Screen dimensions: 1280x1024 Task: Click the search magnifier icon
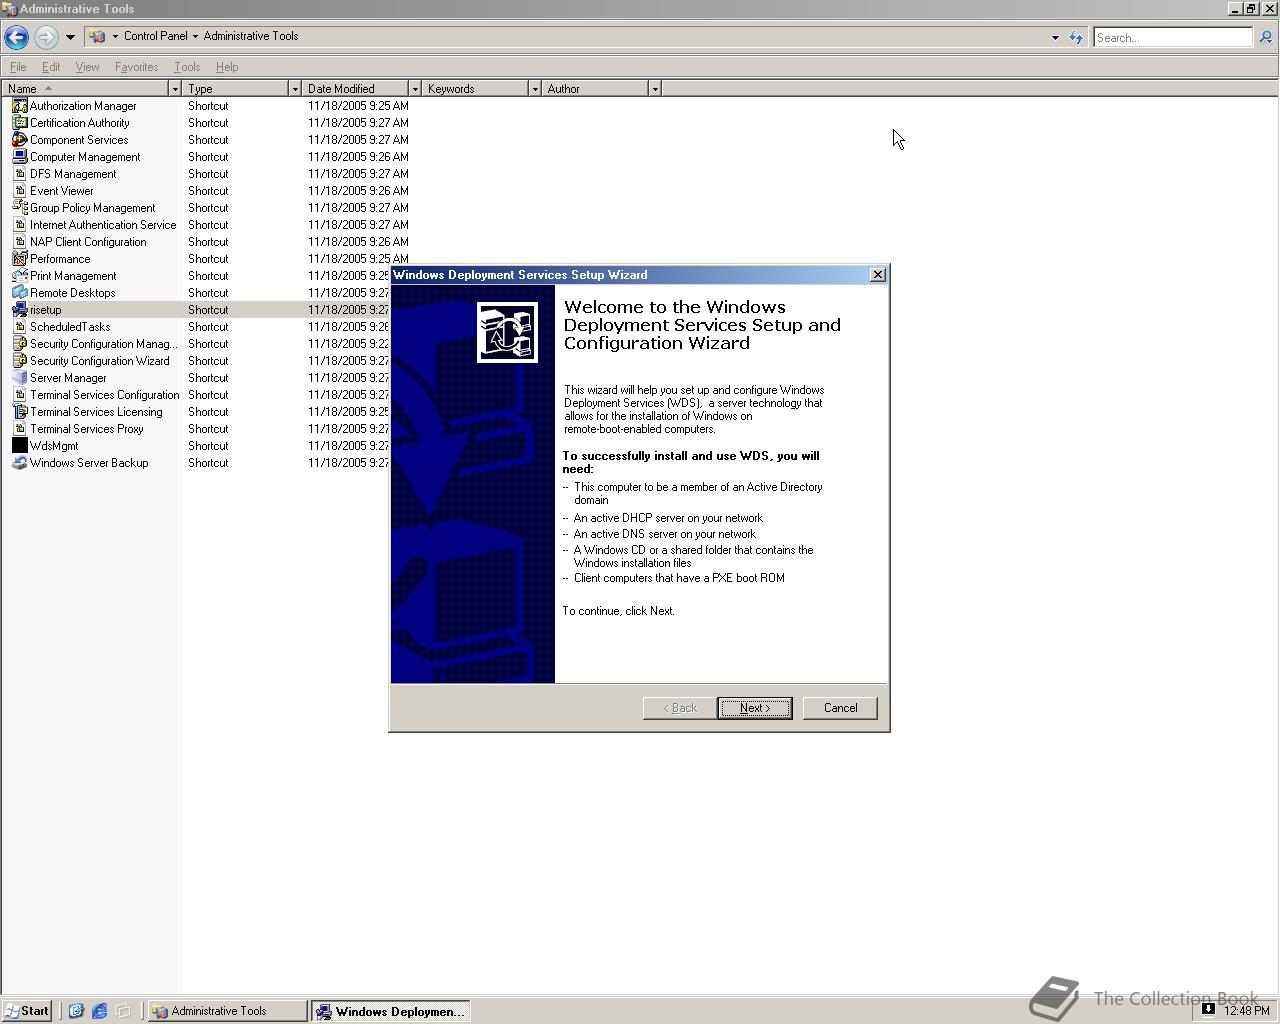click(x=1265, y=37)
